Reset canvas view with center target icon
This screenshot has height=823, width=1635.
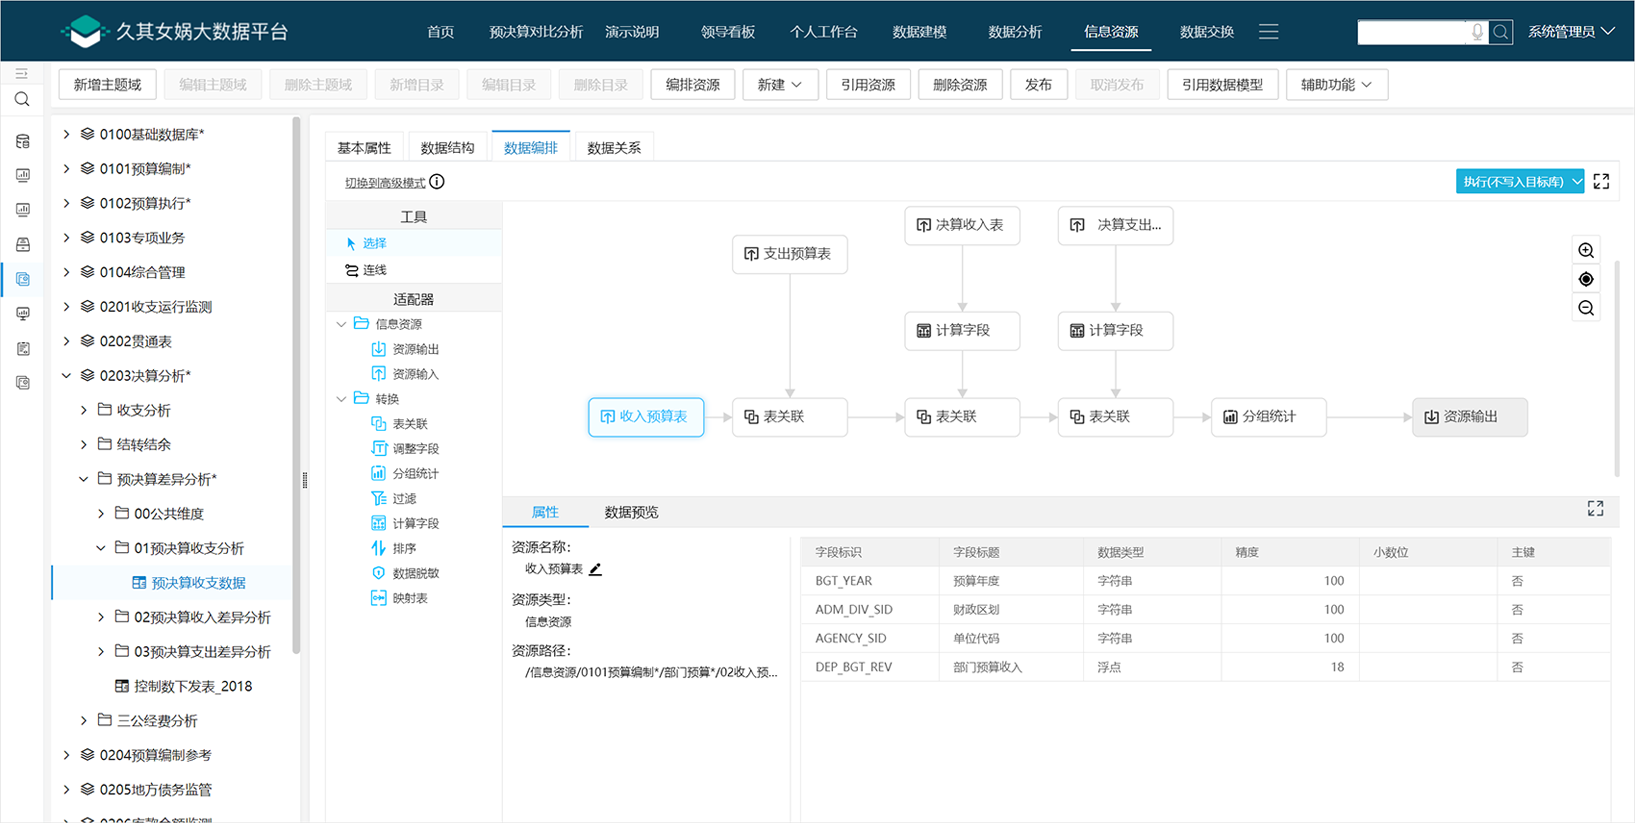(1586, 279)
